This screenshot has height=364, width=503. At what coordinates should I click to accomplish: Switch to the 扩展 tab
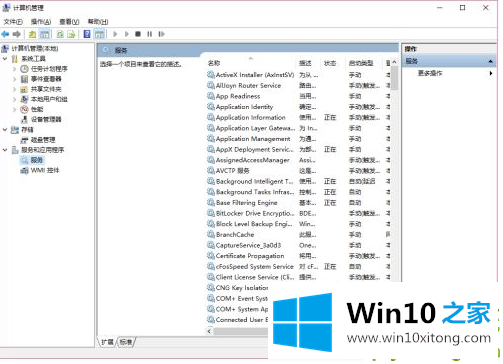click(108, 342)
